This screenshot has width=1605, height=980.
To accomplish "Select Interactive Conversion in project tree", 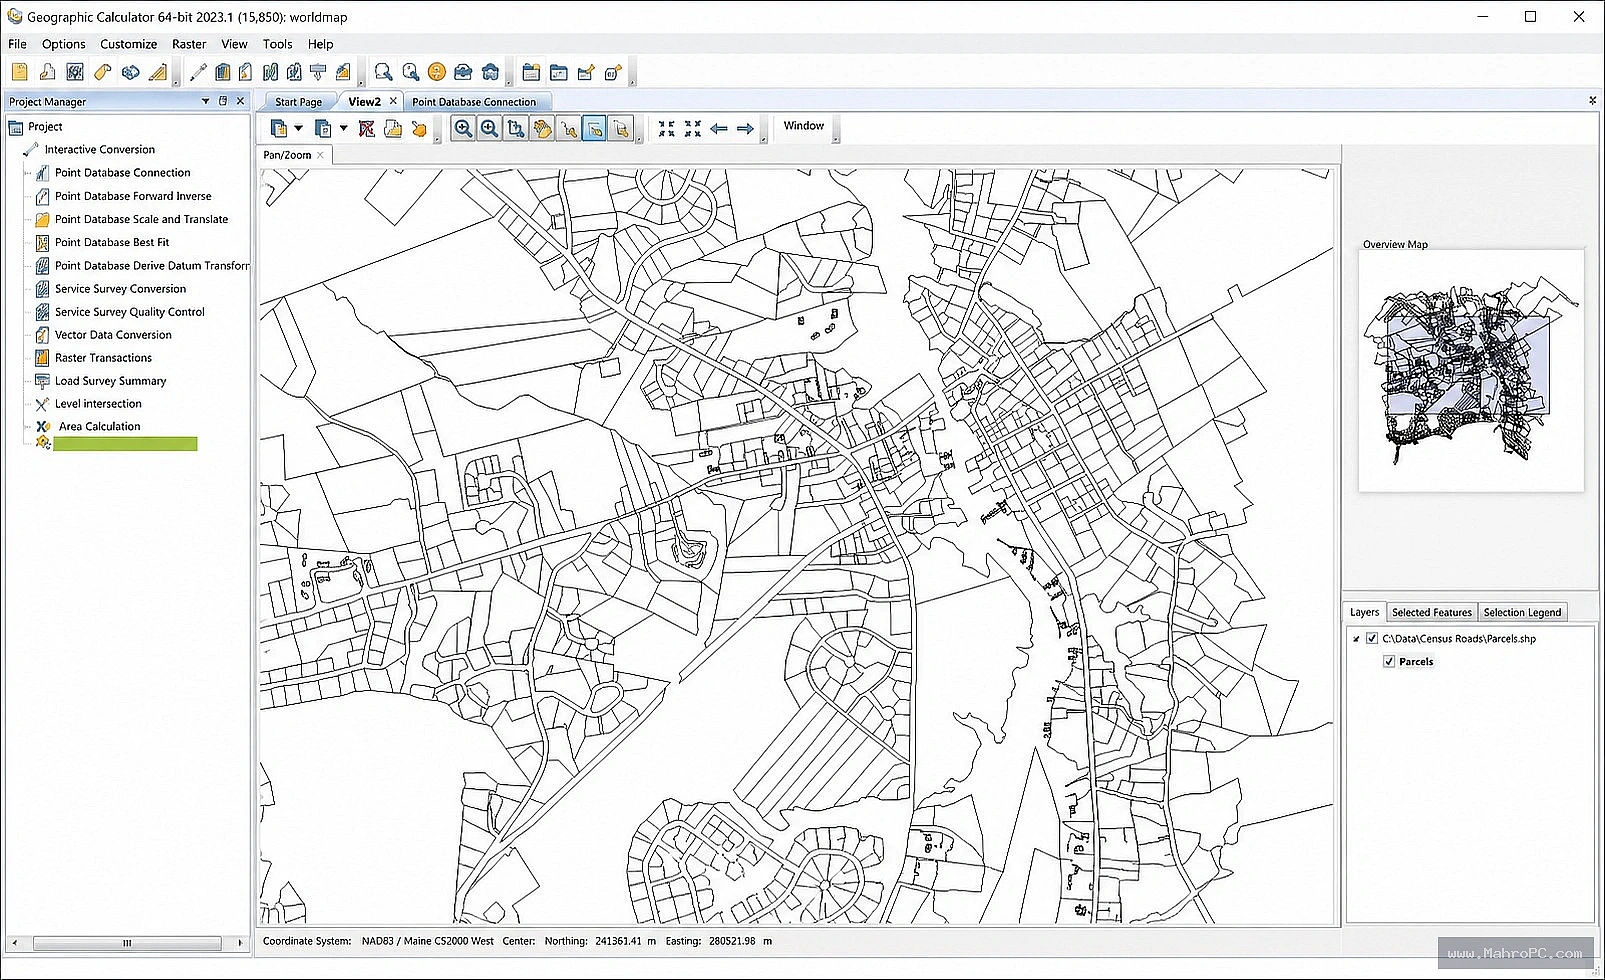I will coord(99,149).
